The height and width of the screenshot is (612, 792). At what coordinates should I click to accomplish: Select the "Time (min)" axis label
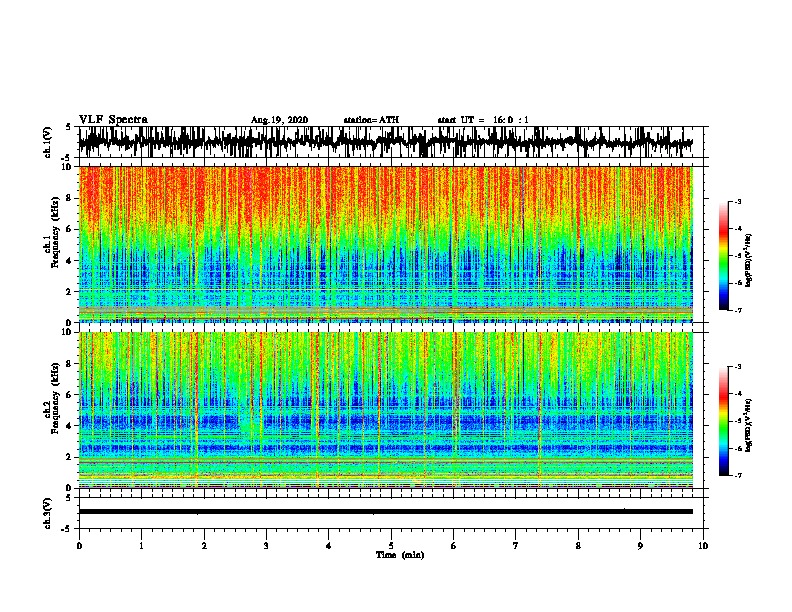coord(400,555)
